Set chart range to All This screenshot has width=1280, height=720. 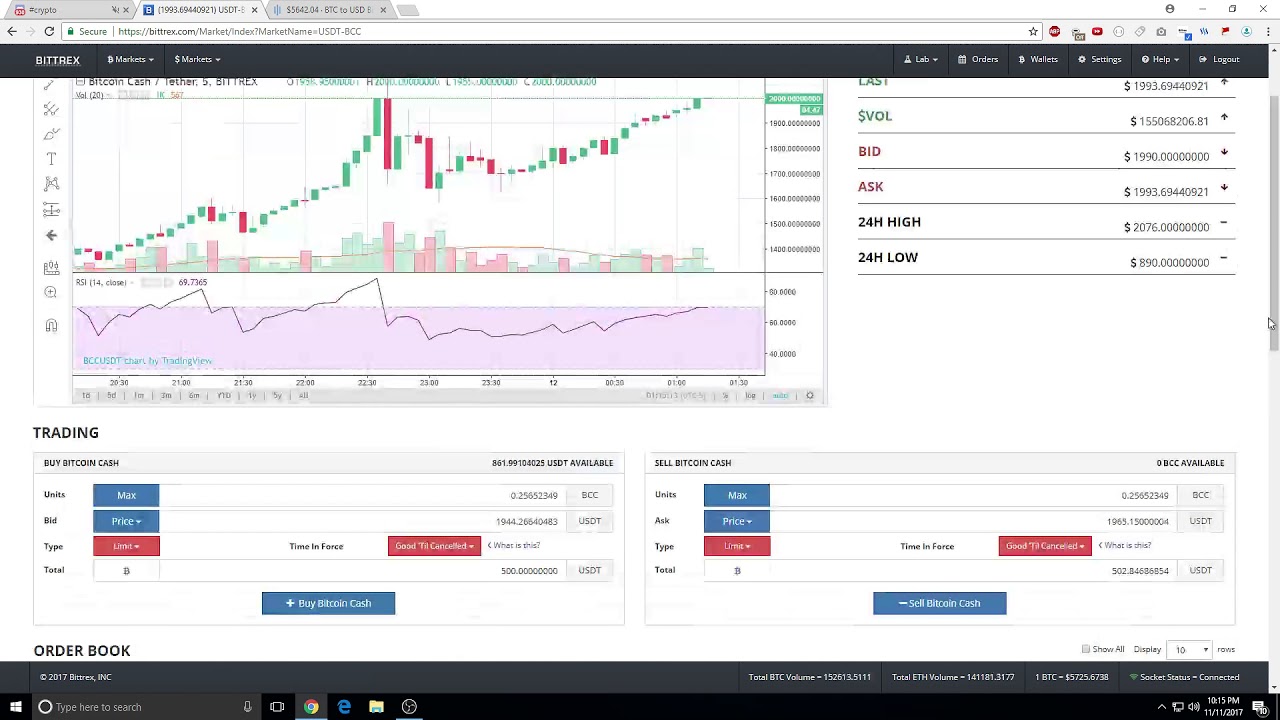[x=303, y=395]
